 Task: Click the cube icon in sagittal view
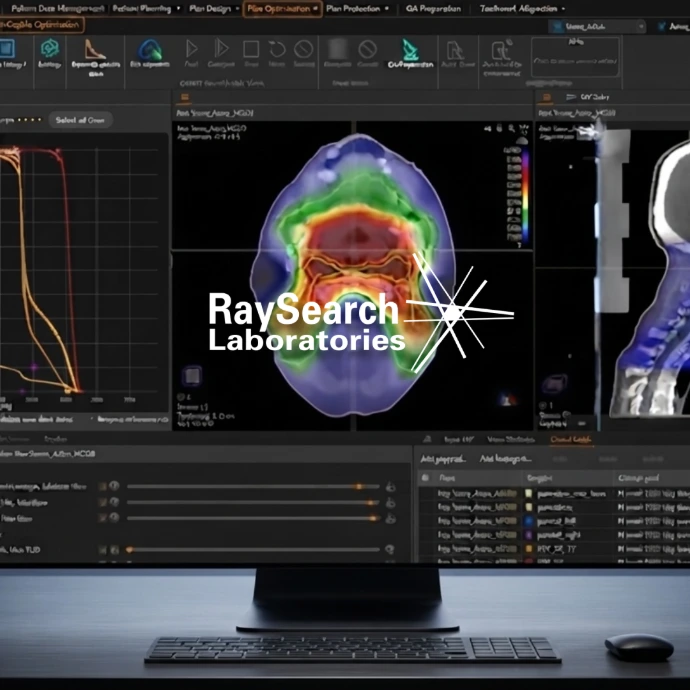555,384
